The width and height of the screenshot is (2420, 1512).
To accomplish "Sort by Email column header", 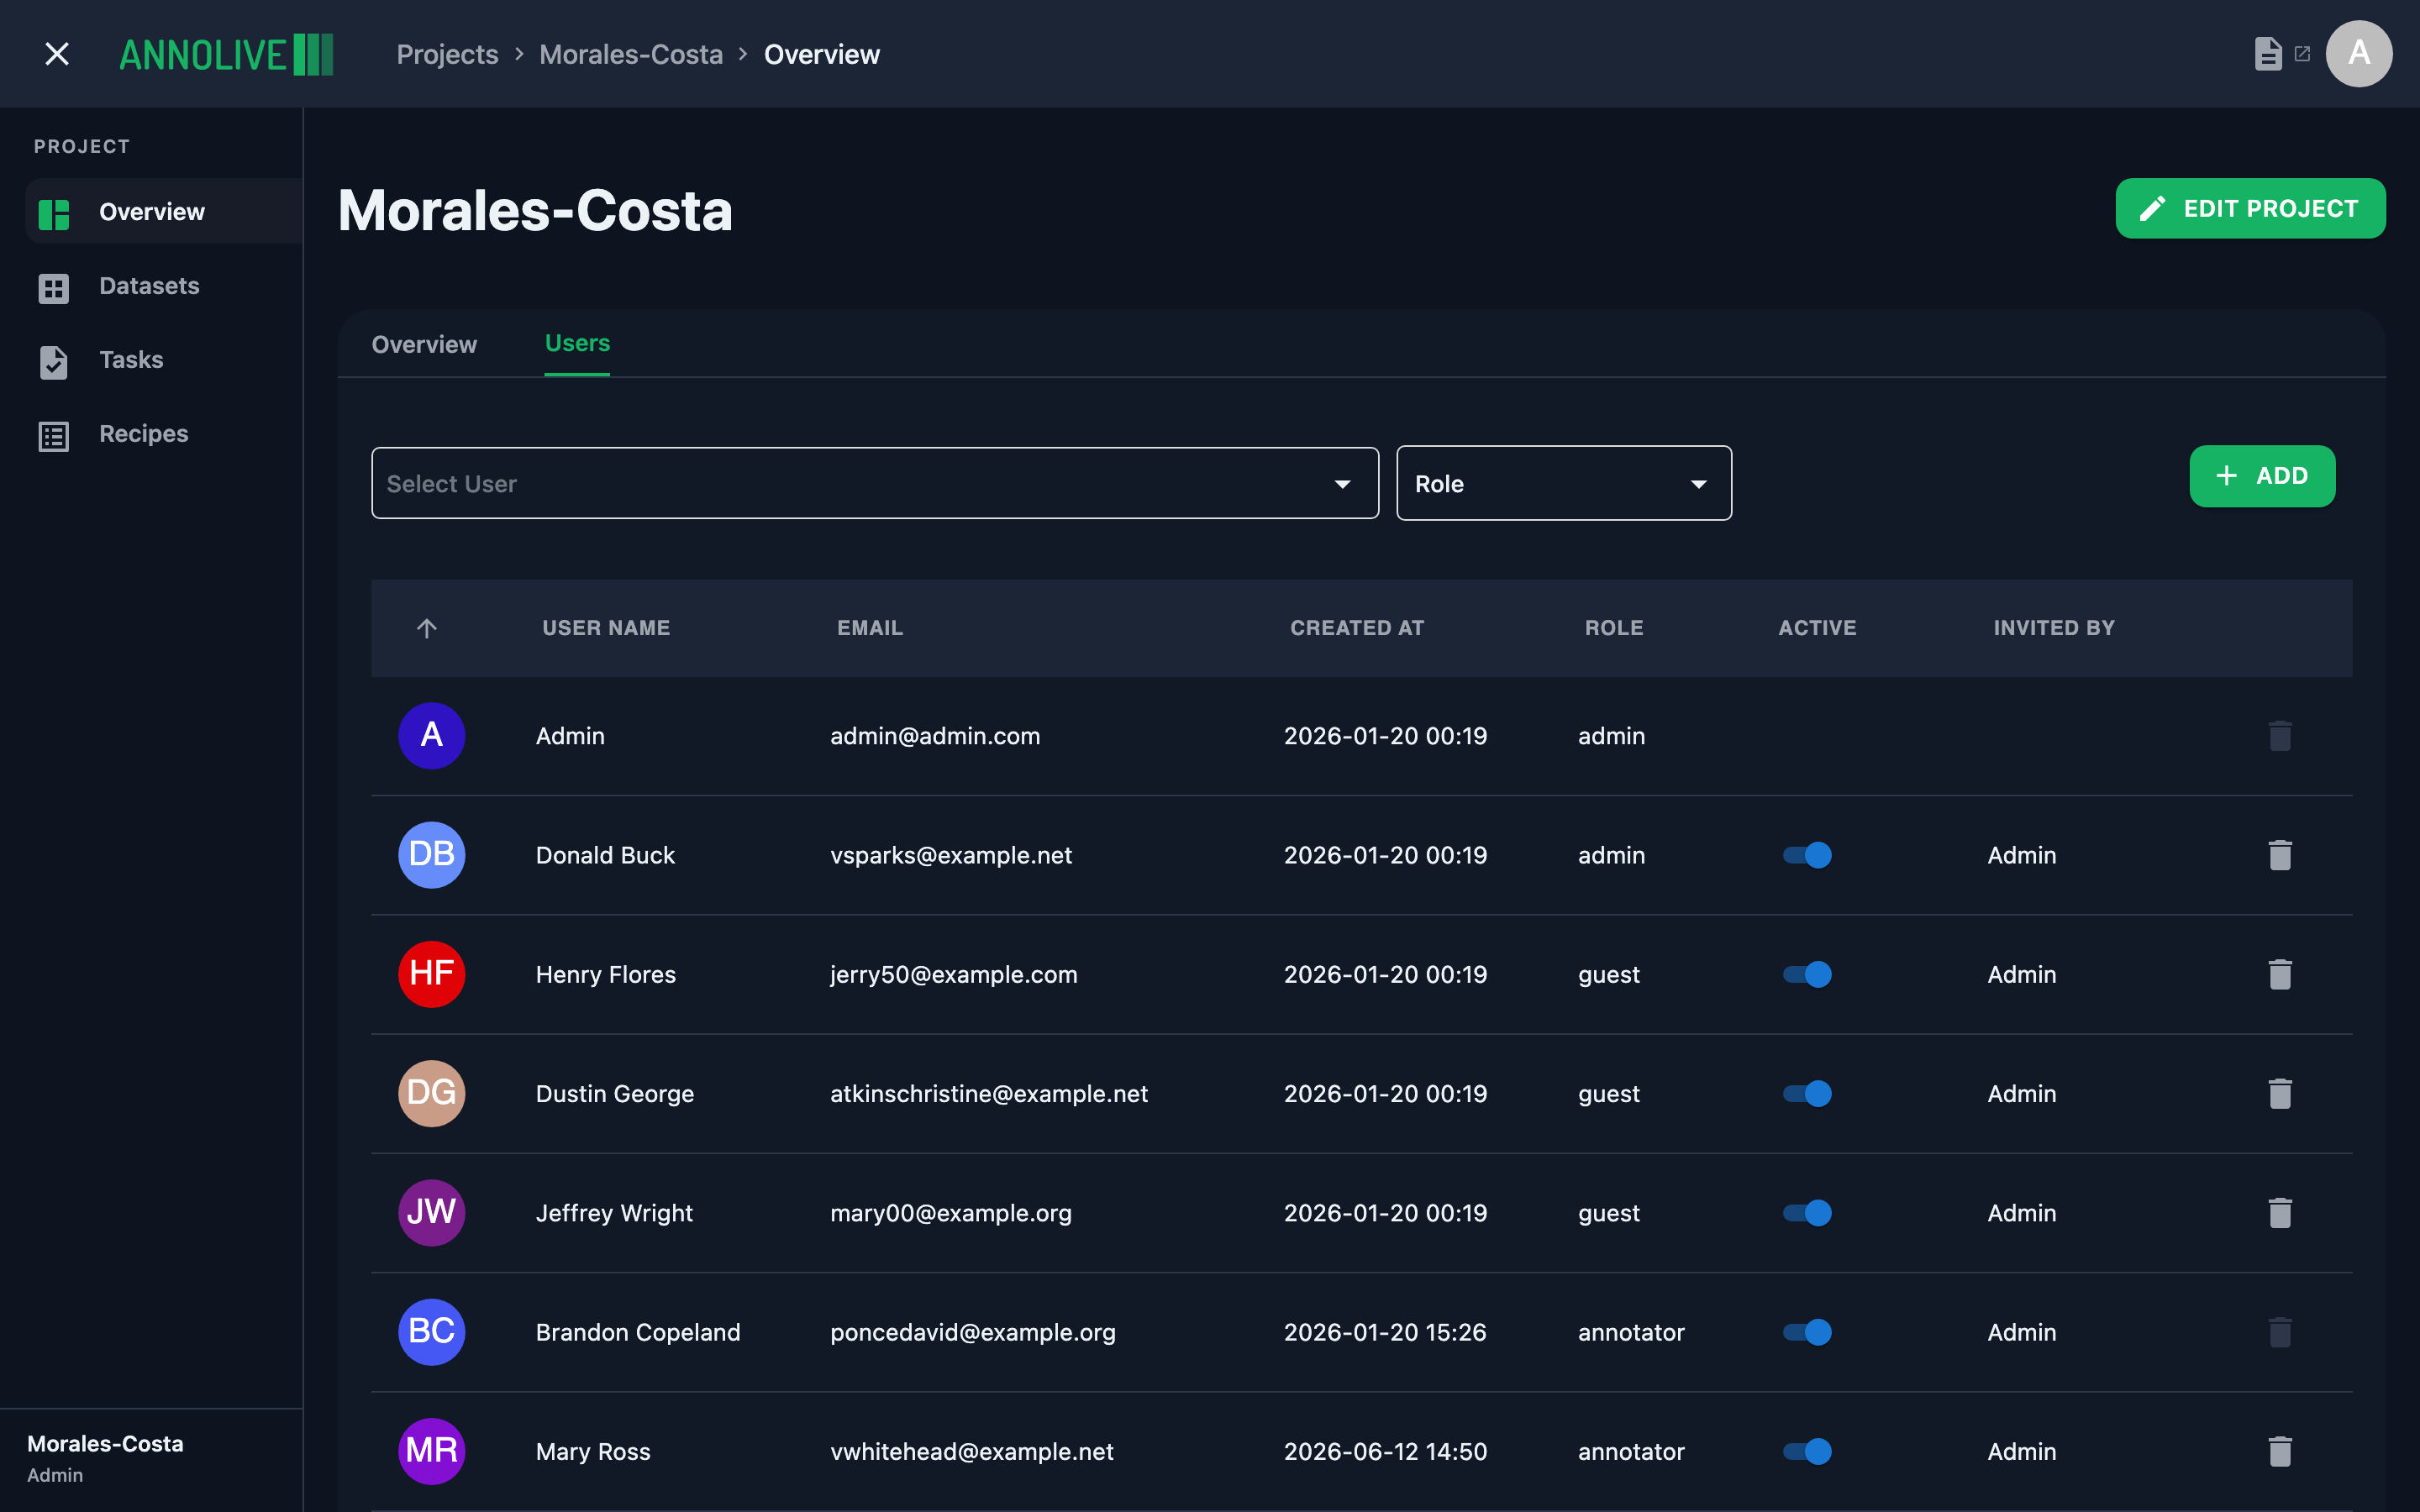I will [x=870, y=628].
